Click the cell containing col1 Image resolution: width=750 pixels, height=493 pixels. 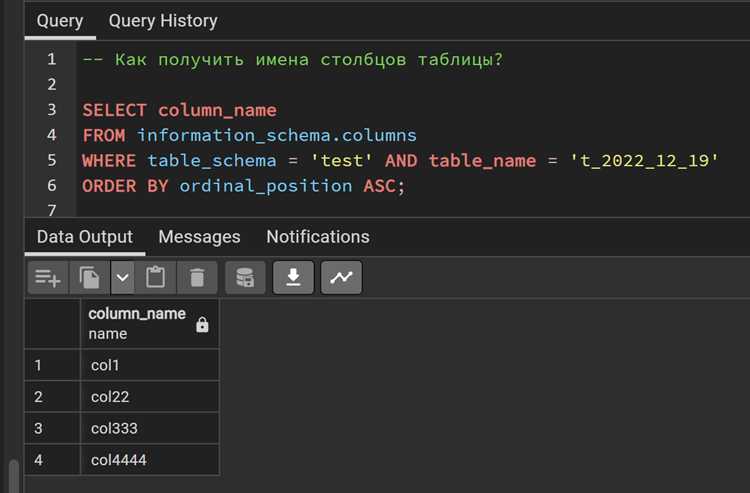[150, 365]
